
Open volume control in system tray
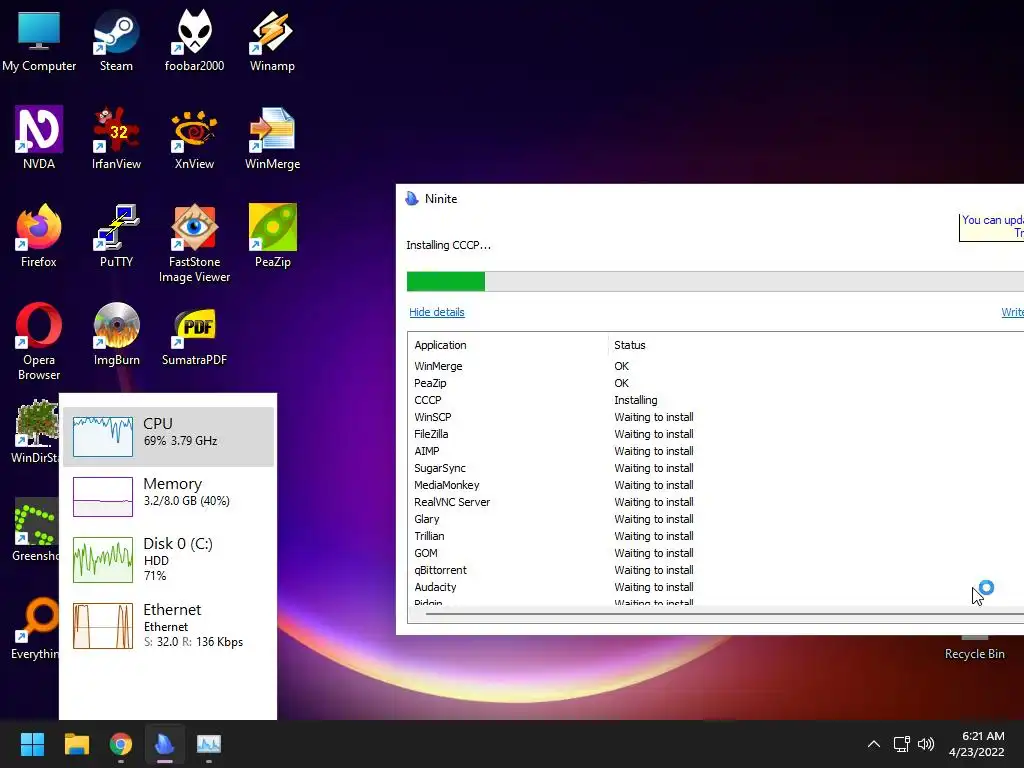(925, 744)
